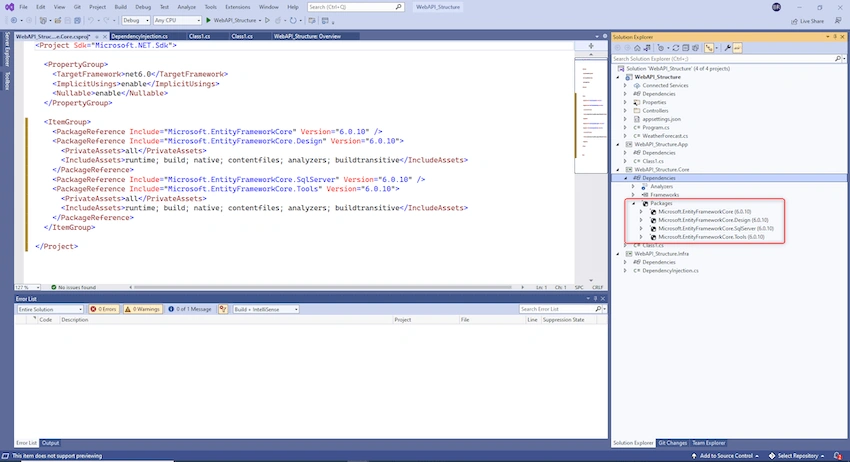Expand the Microsoft.EntityFrameworkCore.SqlServer package node
This screenshot has width=850, height=462.
click(641, 229)
